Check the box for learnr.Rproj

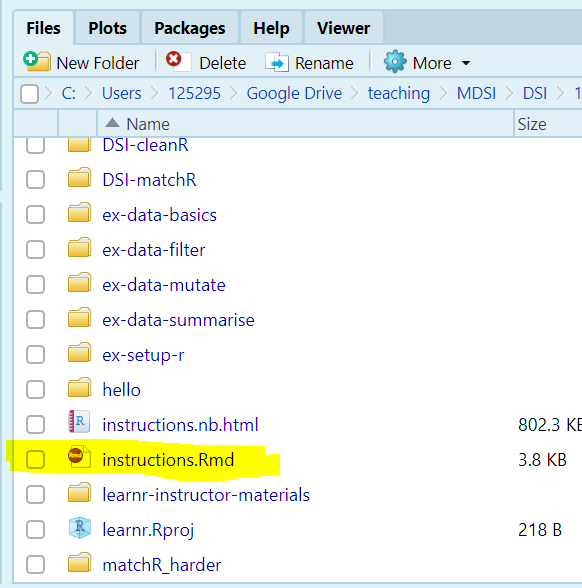tap(36, 530)
